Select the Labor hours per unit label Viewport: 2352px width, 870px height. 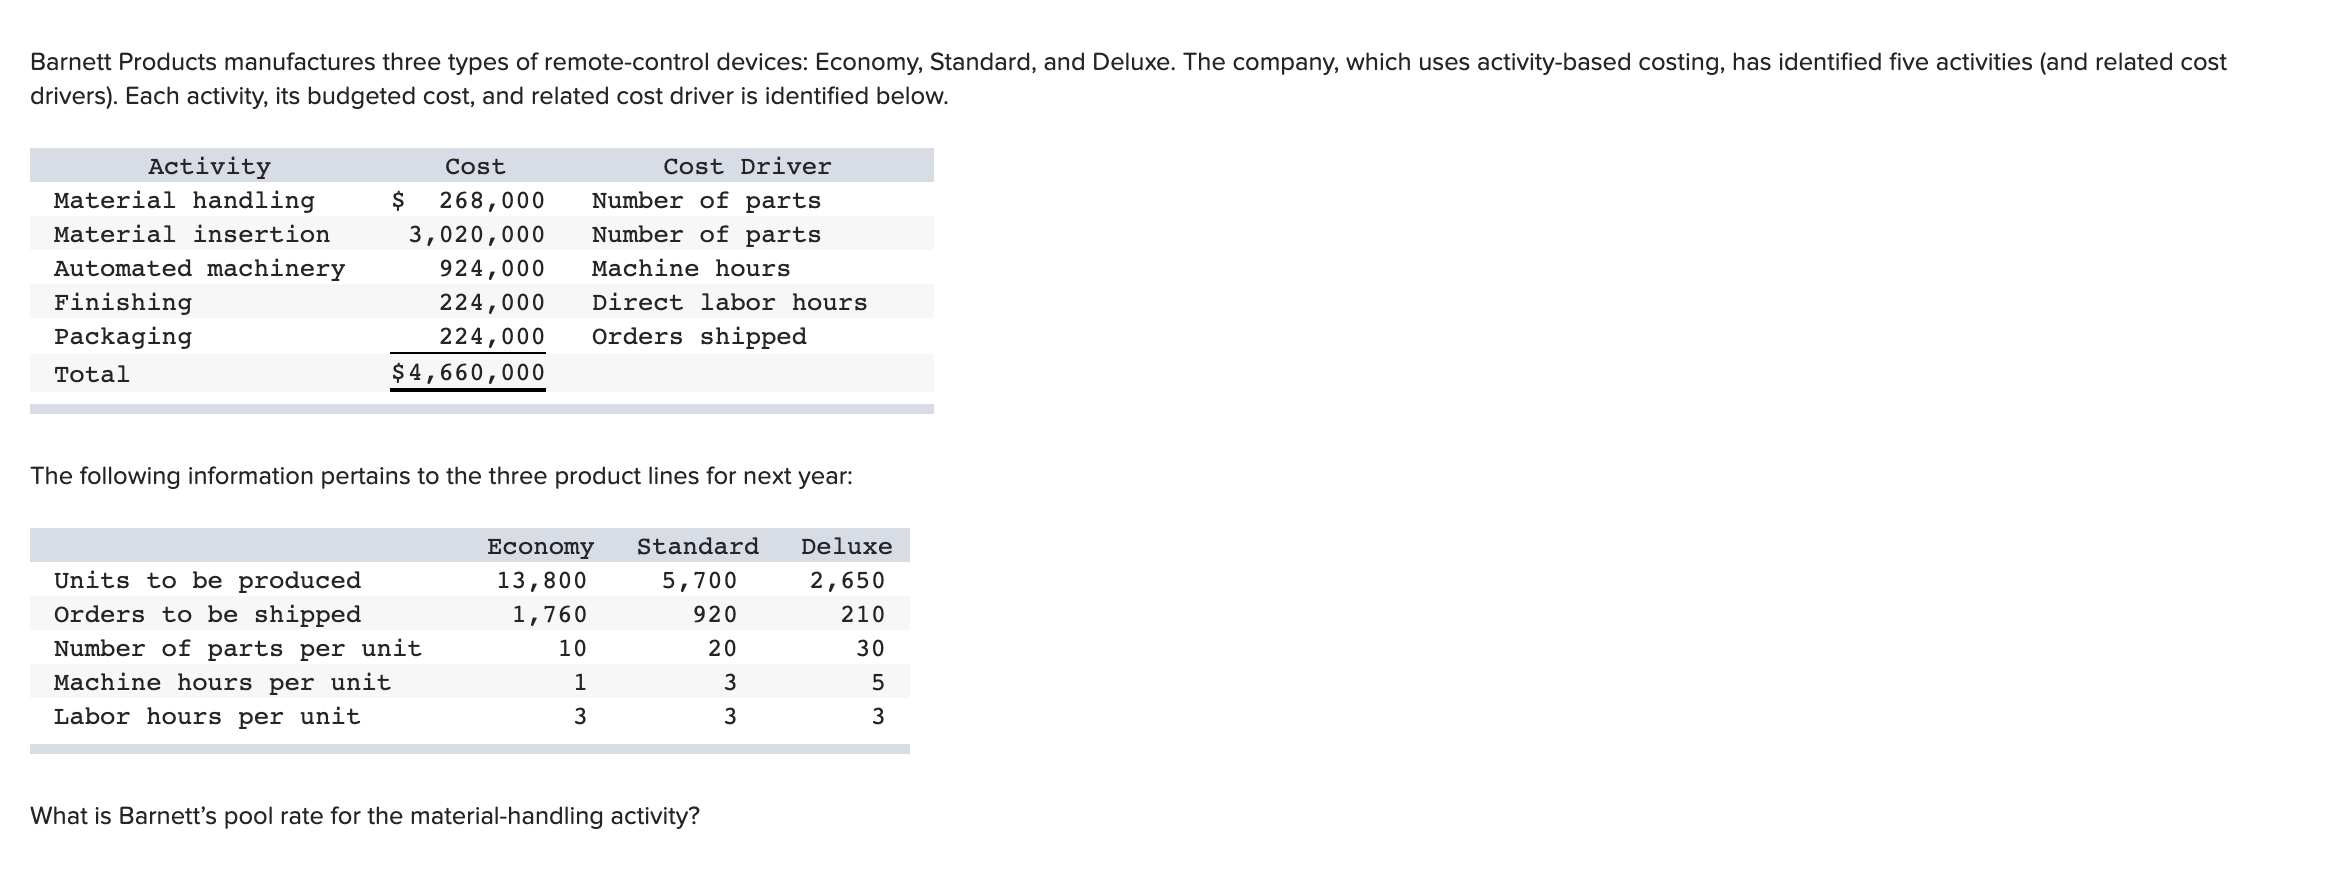pos(207,716)
